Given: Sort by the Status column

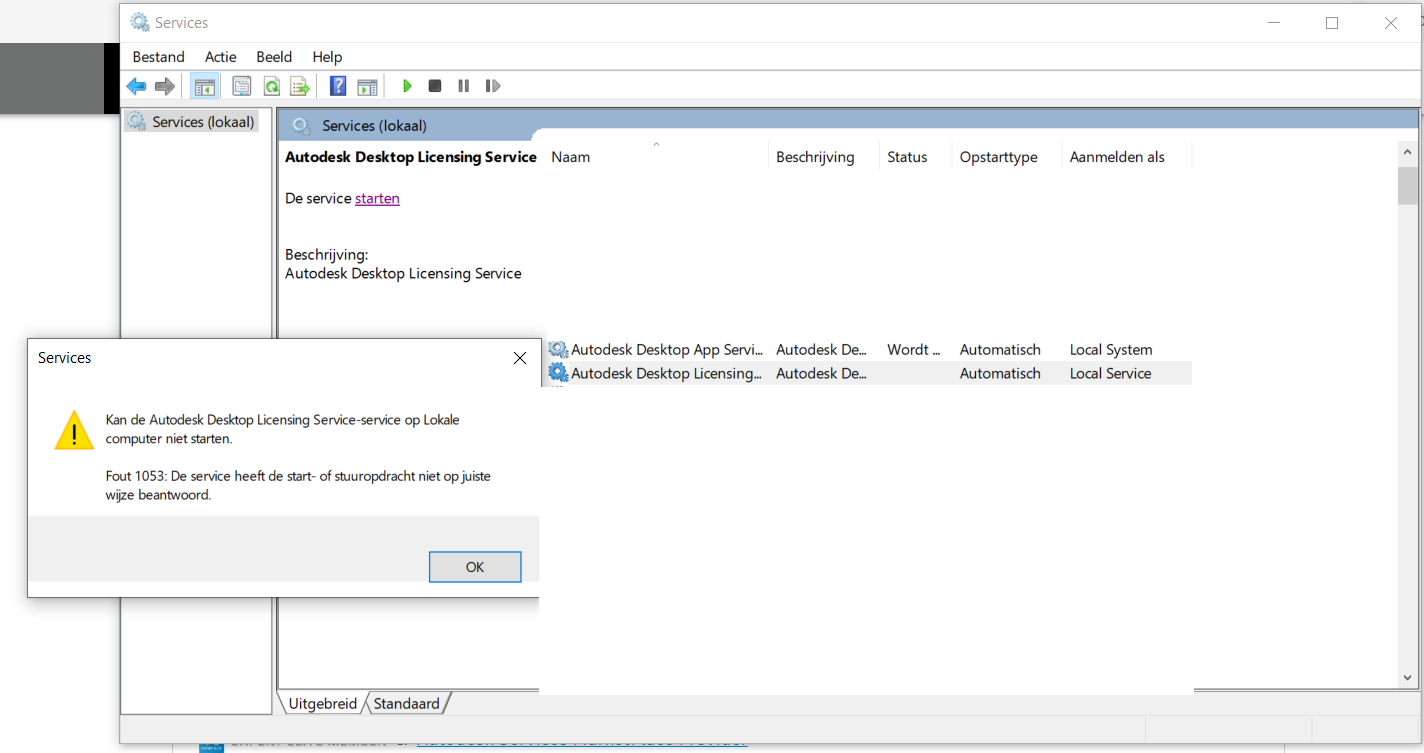Looking at the screenshot, I should click(915, 157).
